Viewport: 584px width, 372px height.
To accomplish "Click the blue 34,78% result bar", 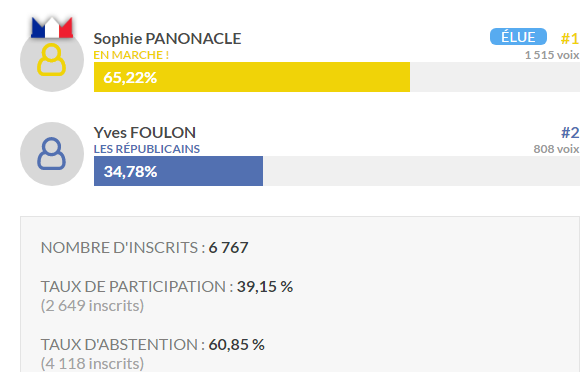I will pyautogui.click(x=178, y=171).
